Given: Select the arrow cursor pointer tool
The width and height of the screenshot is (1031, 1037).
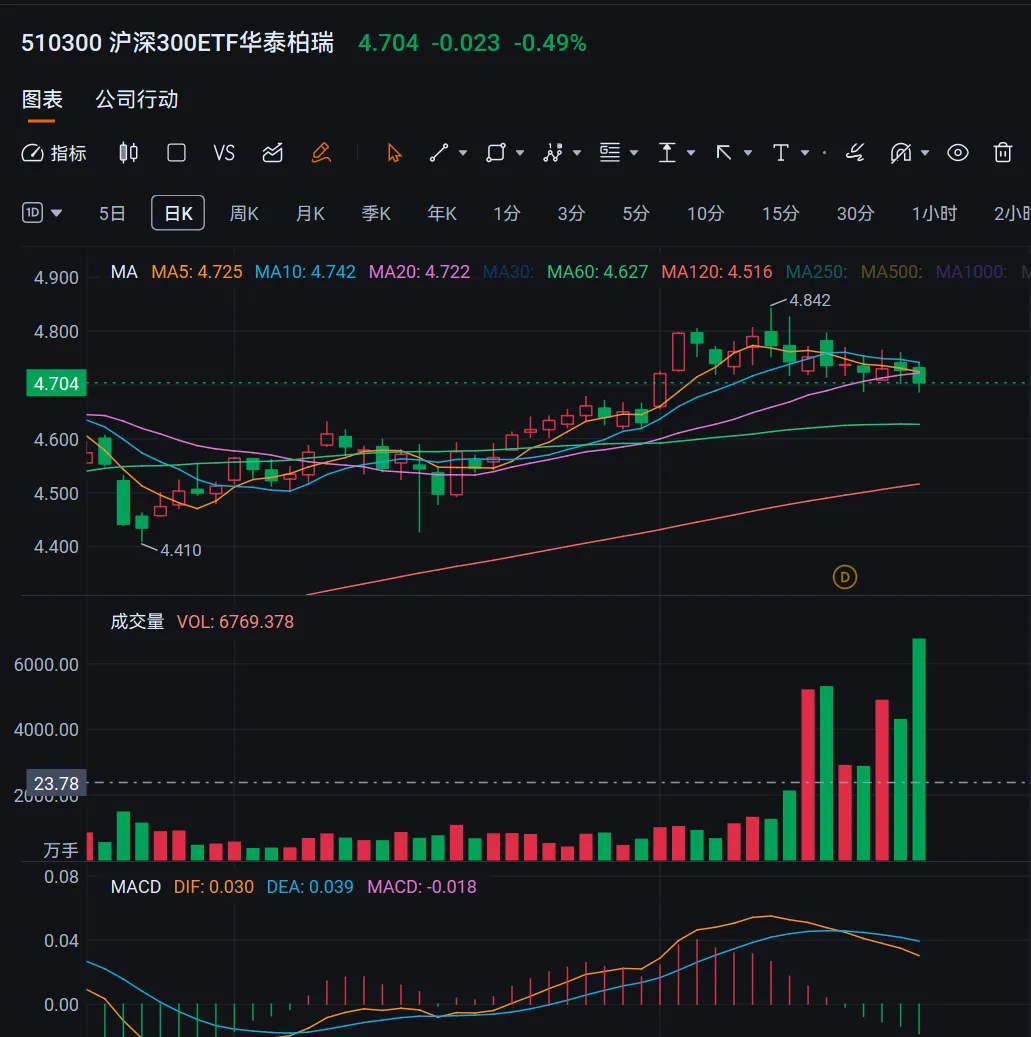Looking at the screenshot, I should [x=394, y=153].
